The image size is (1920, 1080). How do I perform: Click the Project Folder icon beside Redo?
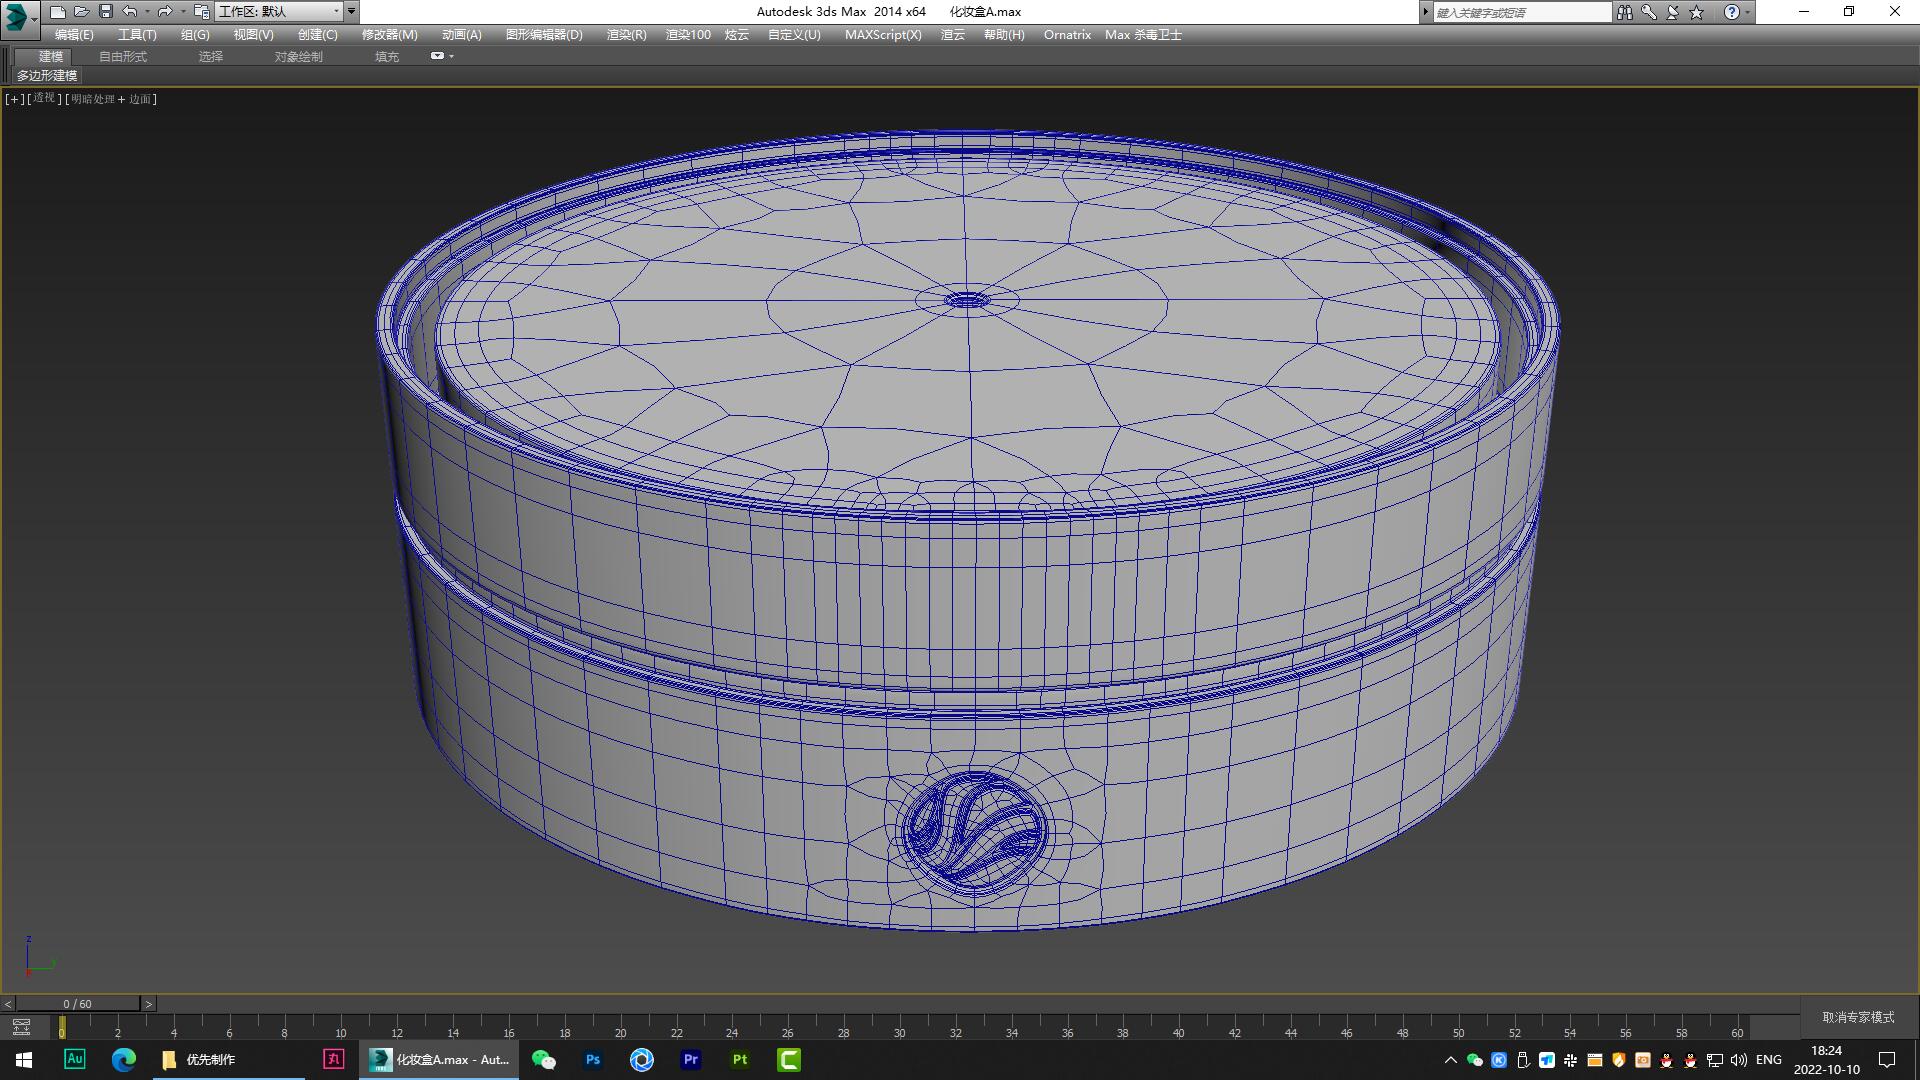(201, 12)
